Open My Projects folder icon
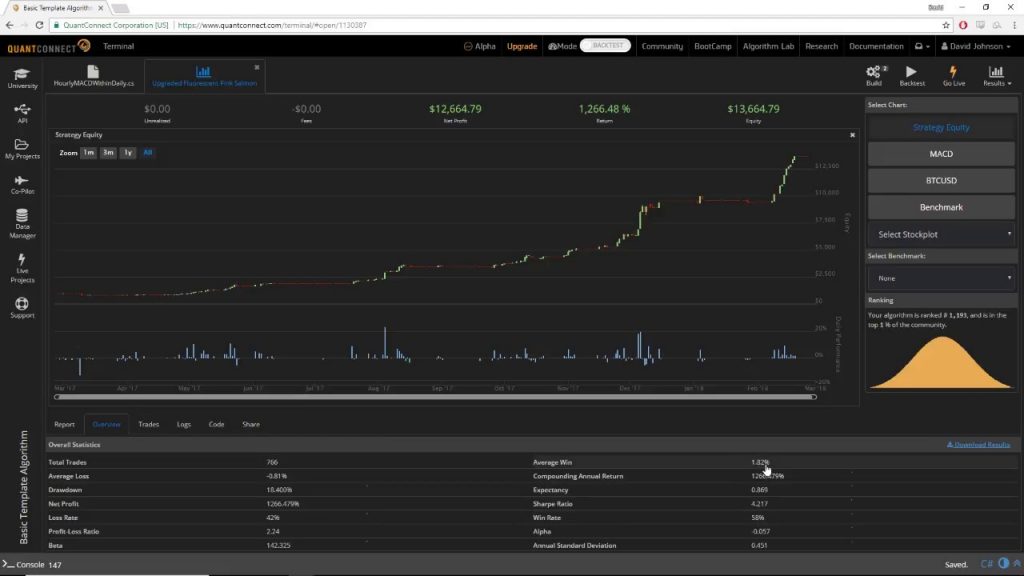 pyautogui.click(x=22, y=149)
